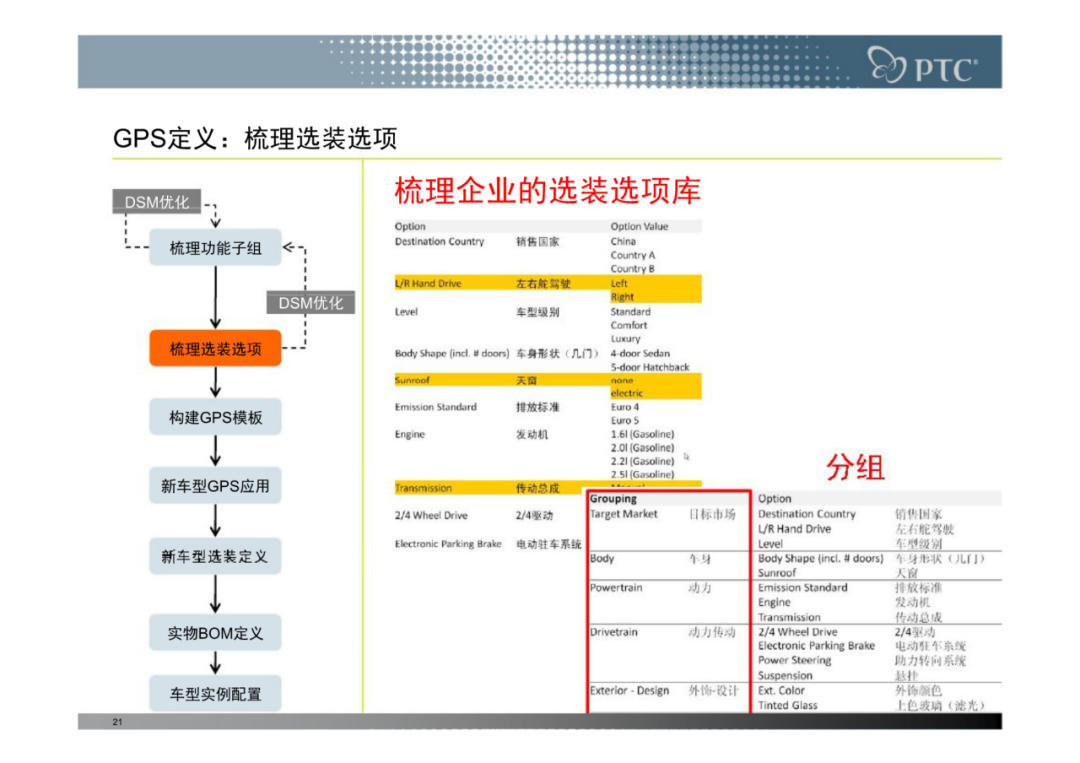Click the Tinted Glass option entry
The width and height of the screenshot is (1080, 763).
[x=787, y=705]
